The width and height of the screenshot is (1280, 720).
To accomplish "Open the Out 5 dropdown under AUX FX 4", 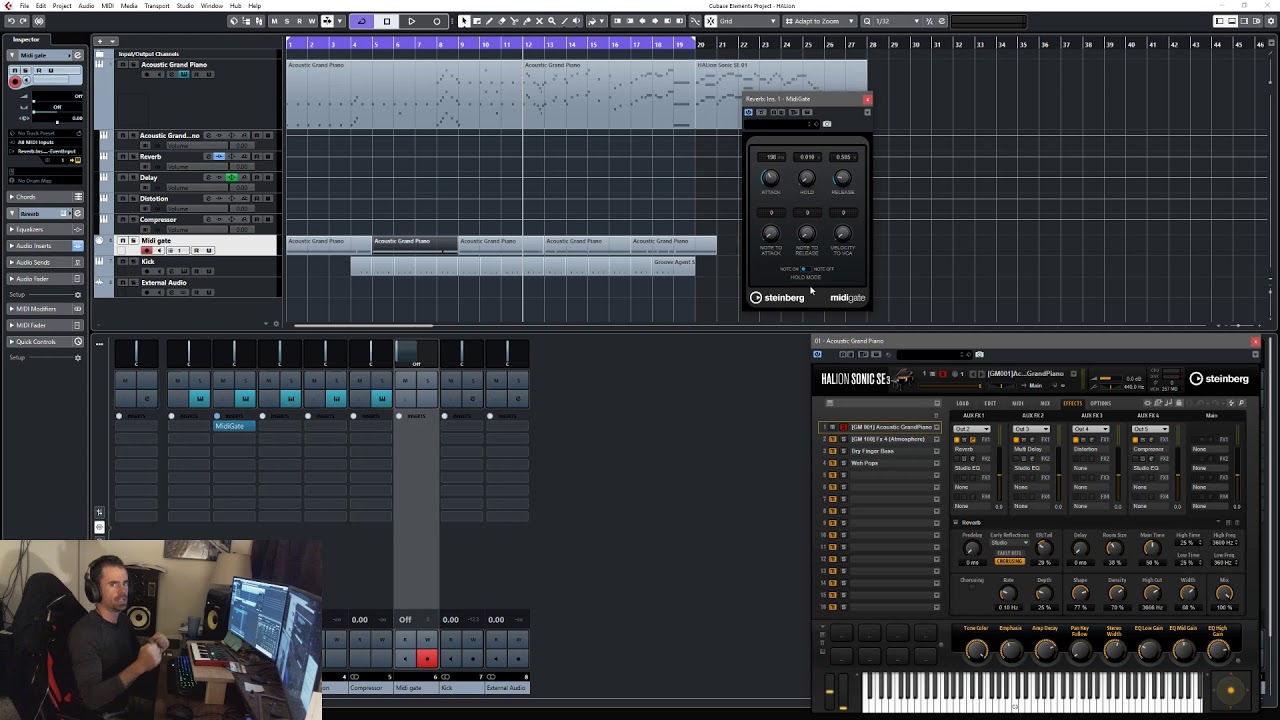I will click(x=1150, y=429).
